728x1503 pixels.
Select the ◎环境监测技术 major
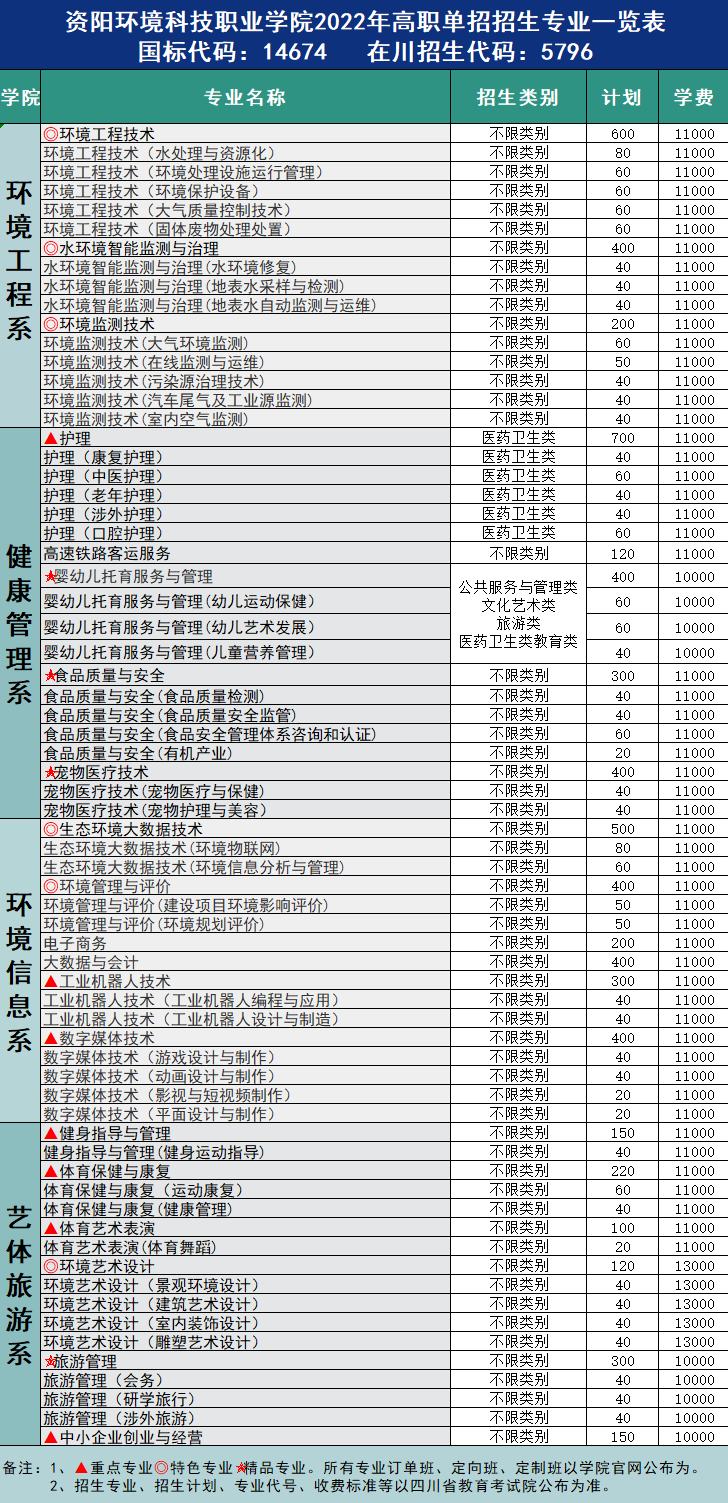[245, 324]
